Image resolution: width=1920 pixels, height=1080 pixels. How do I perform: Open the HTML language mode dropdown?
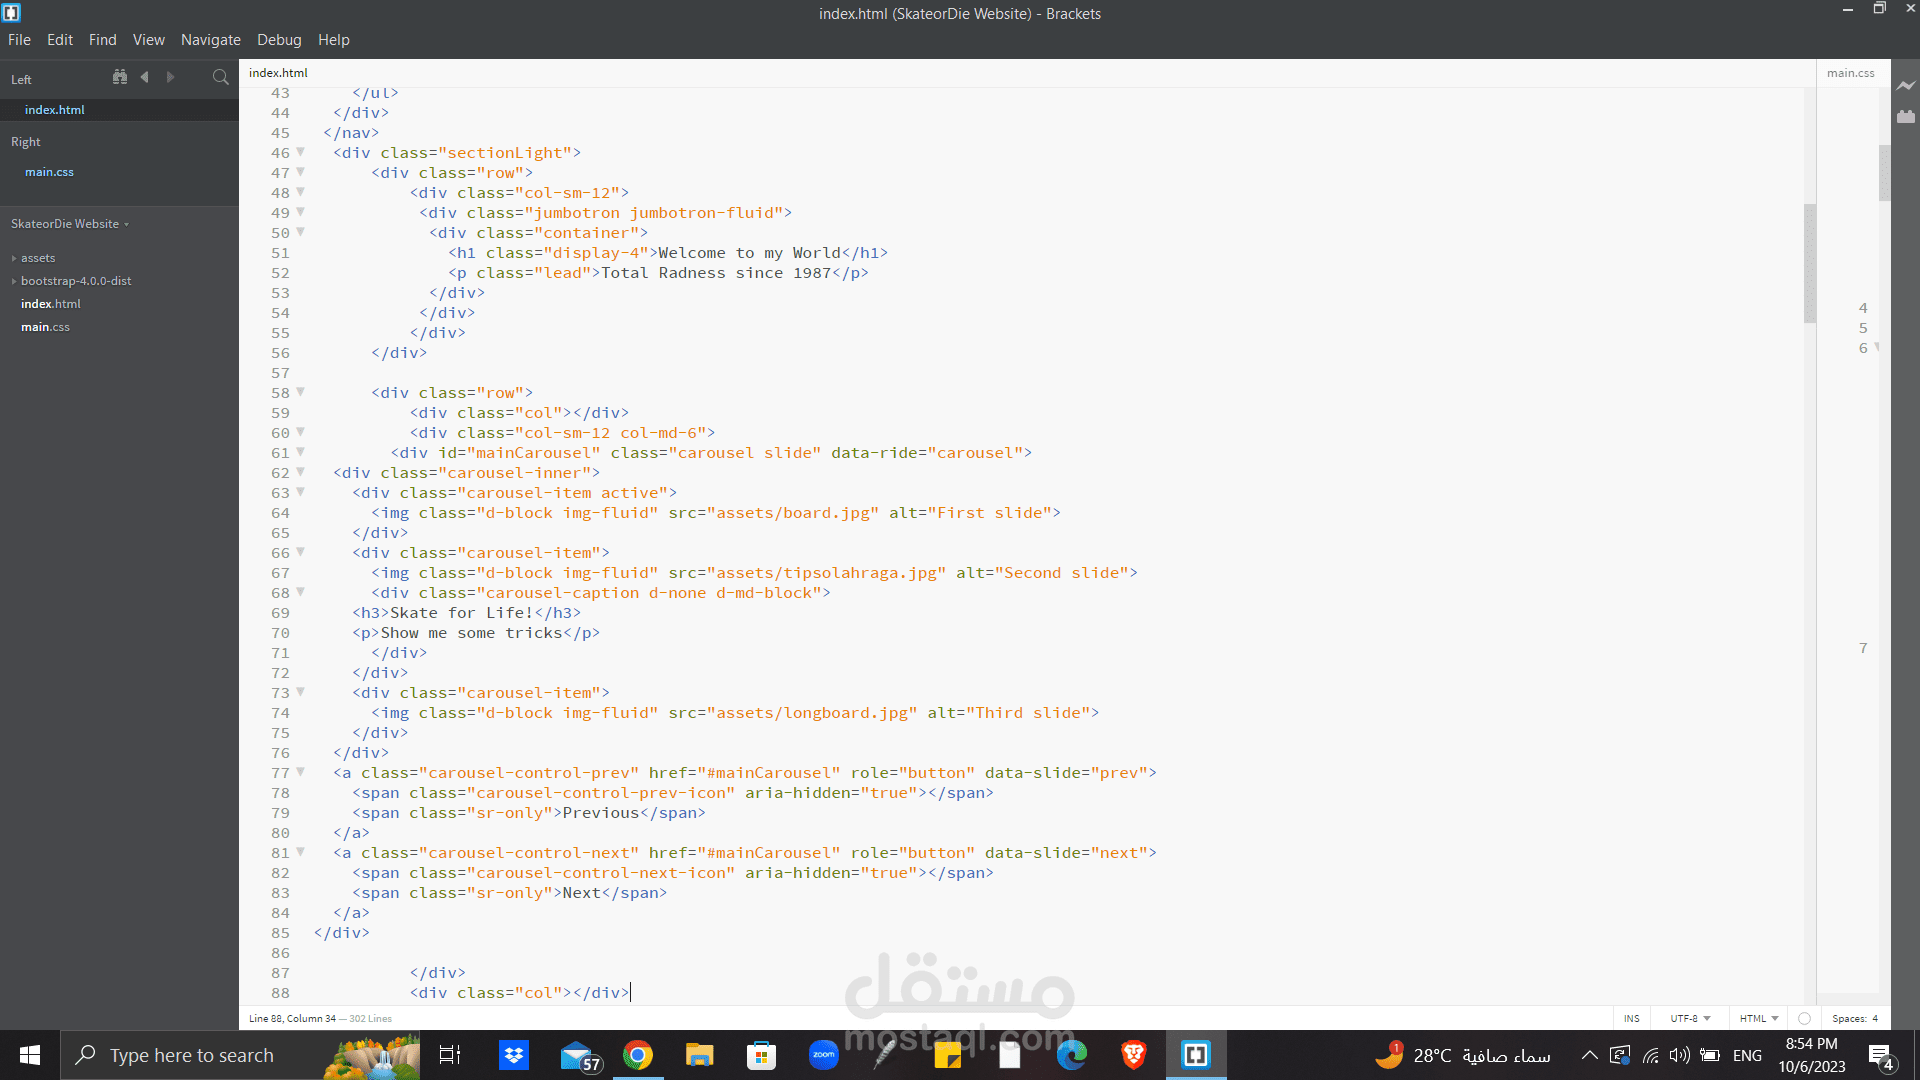click(x=1759, y=1018)
